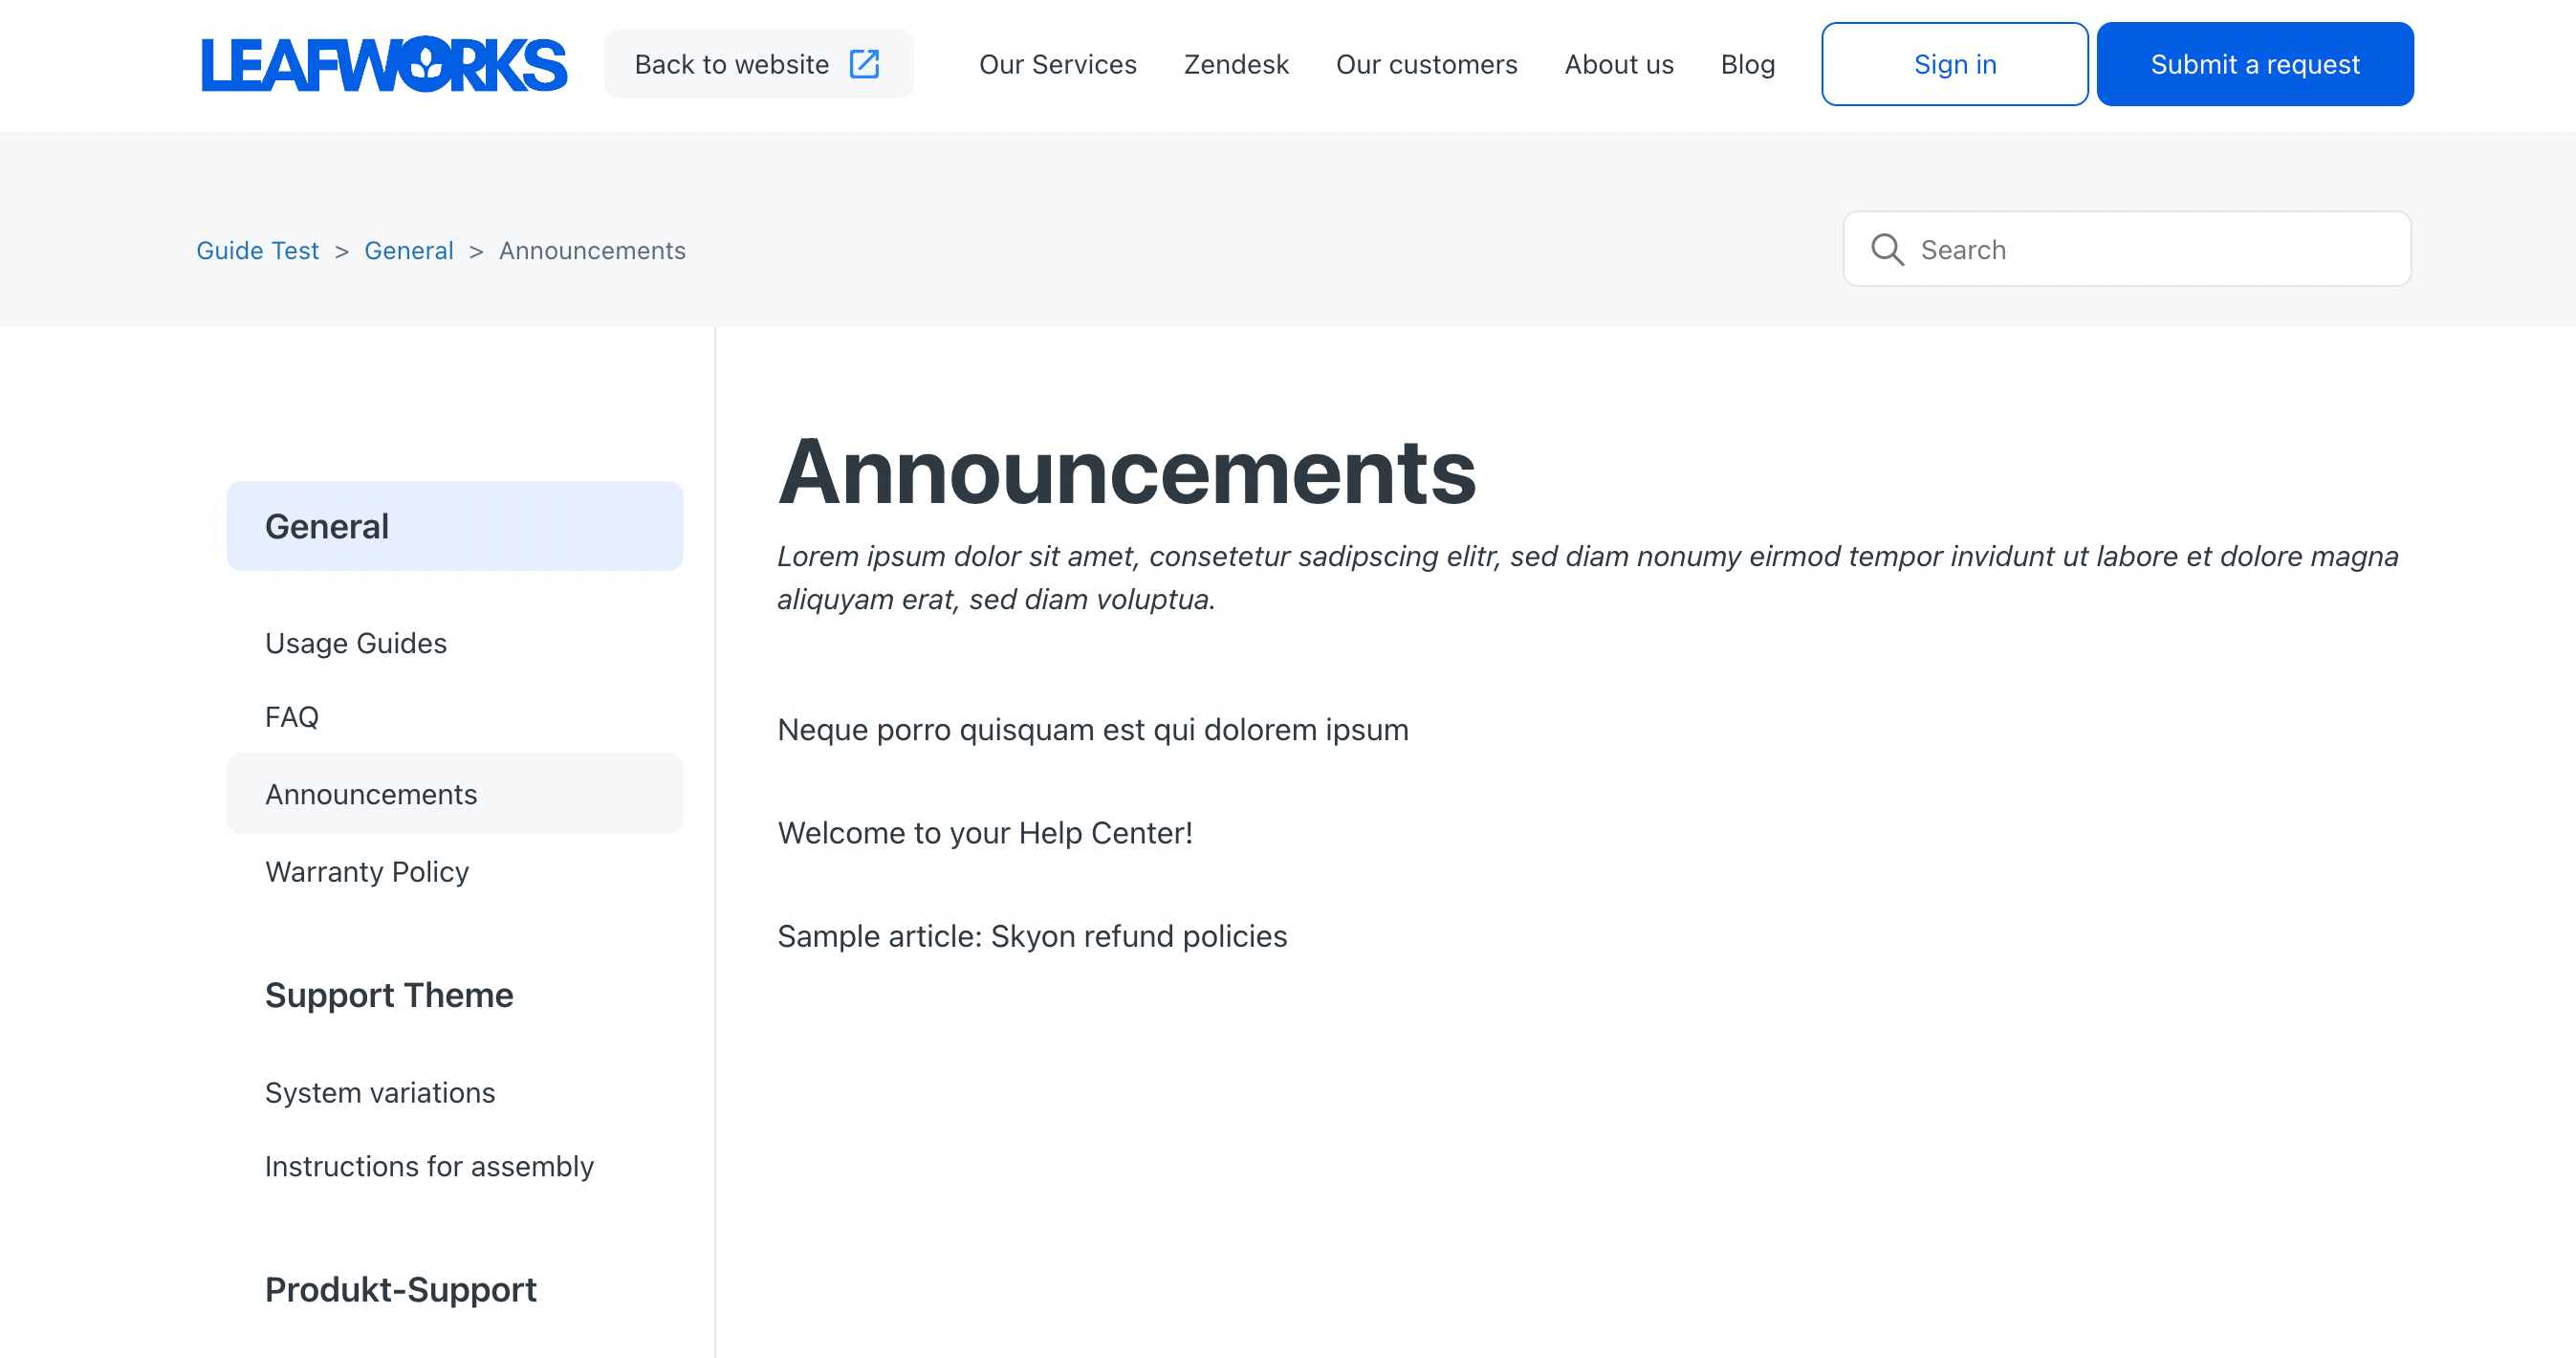The height and width of the screenshot is (1358, 2576).
Task: Navigate to General breadcrumb link
Action: coord(408,250)
